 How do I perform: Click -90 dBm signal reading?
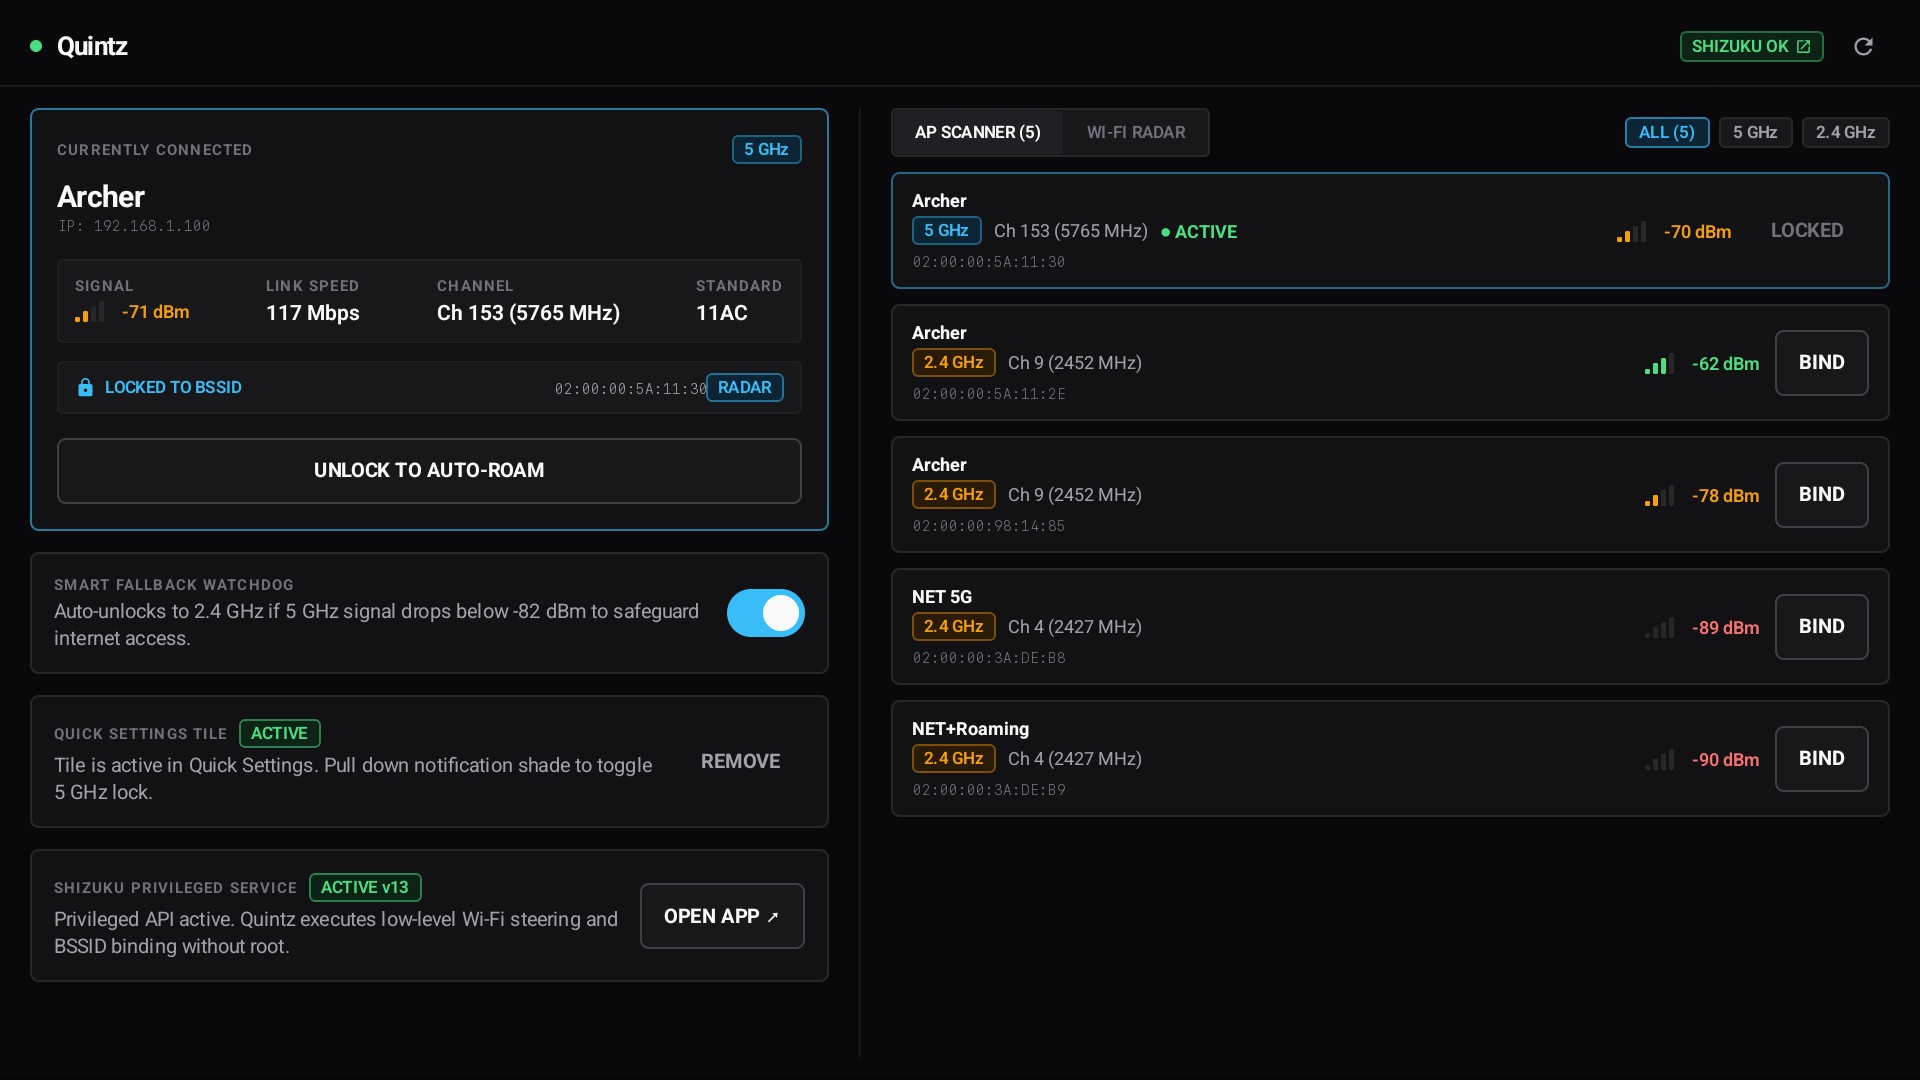[x=1725, y=760]
